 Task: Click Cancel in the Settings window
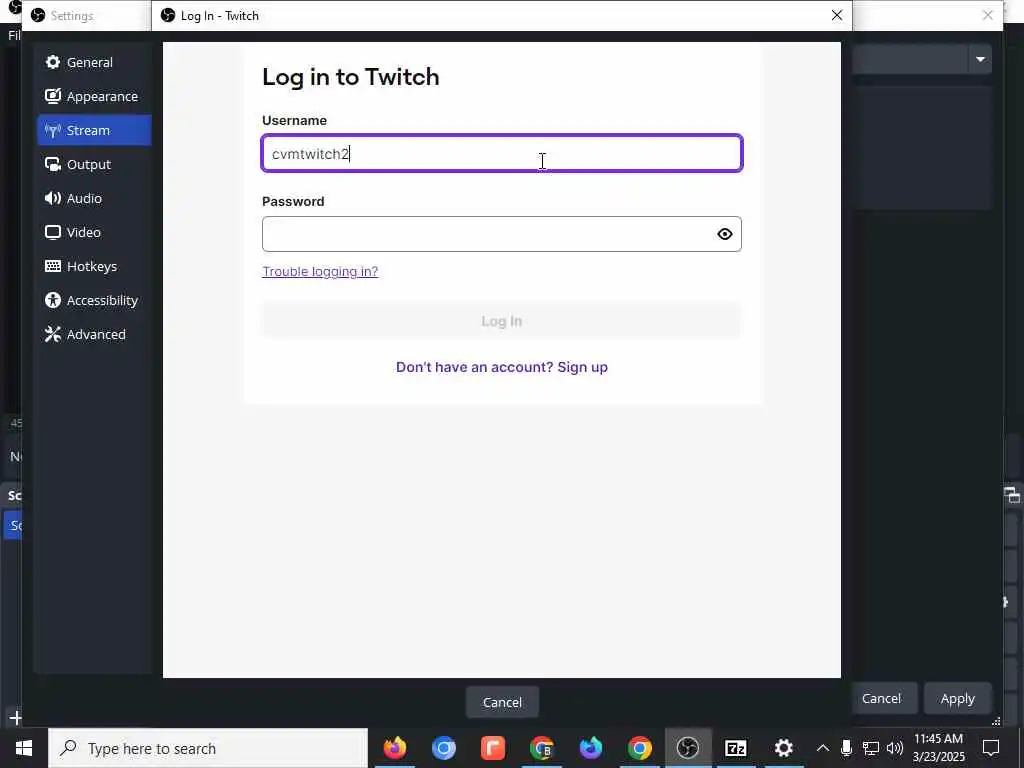(x=881, y=698)
